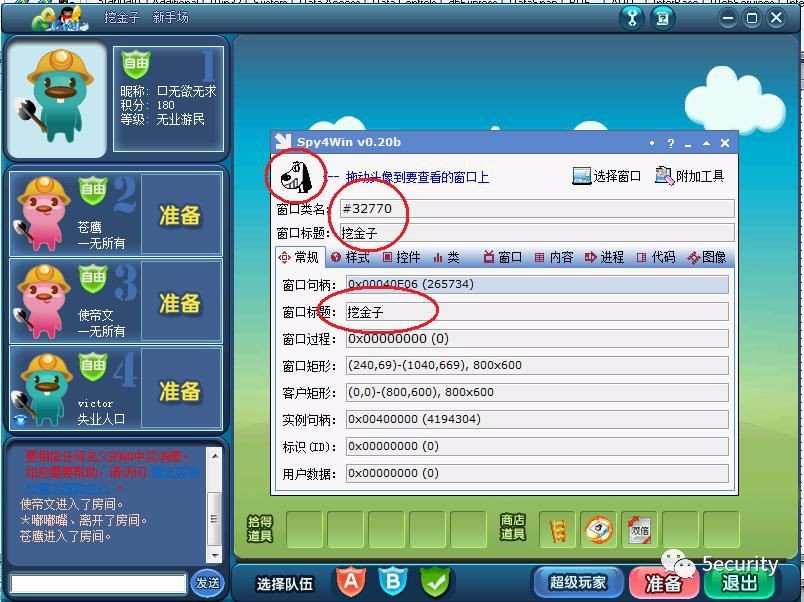Open the 图像 tab
The height and width of the screenshot is (602, 804).
click(707, 257)
